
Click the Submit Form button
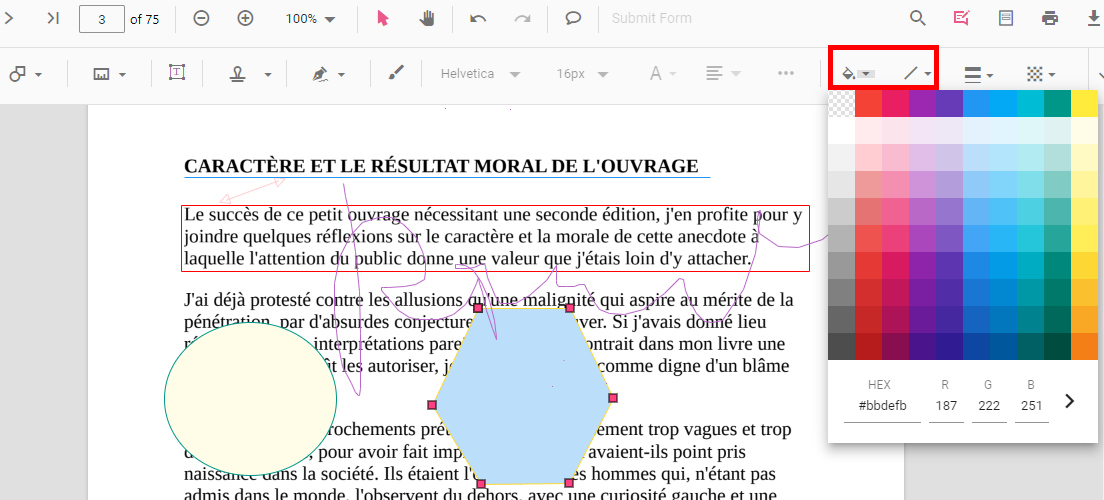click(x=651, y=18)
